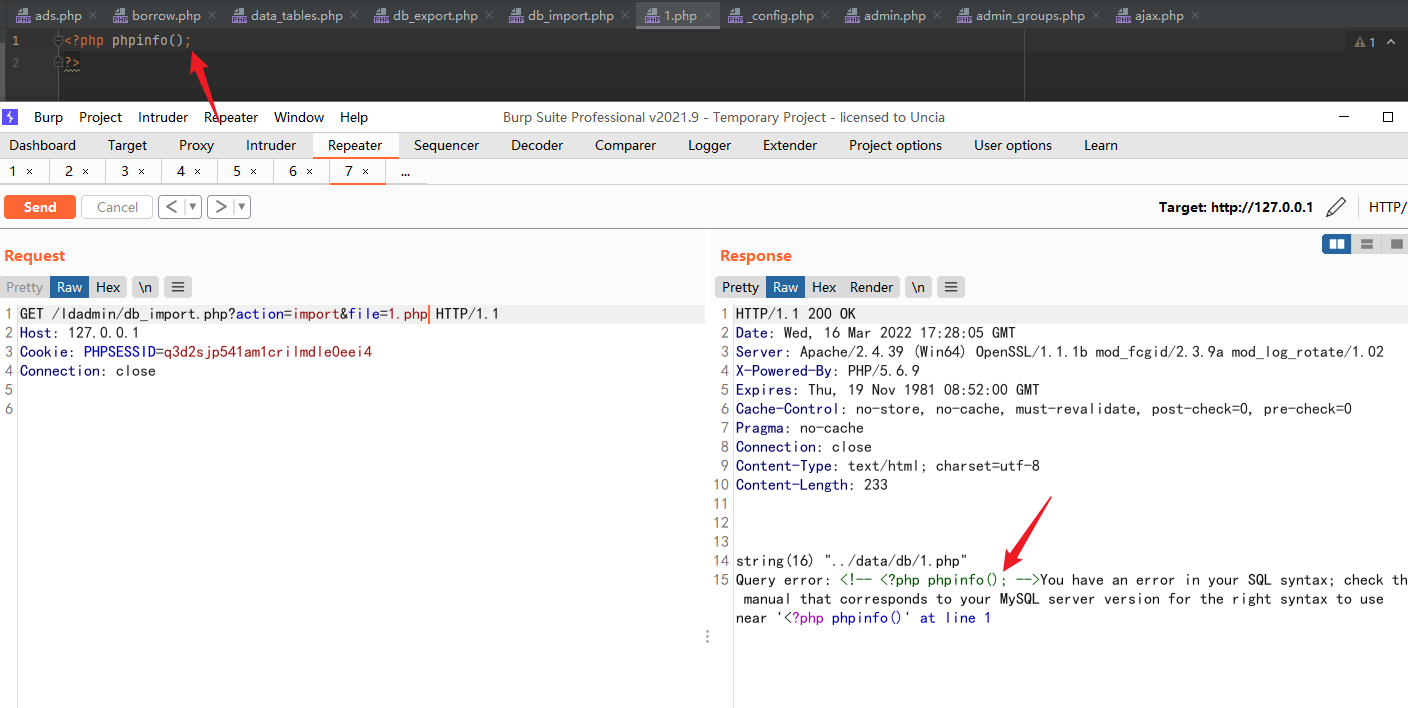Toggle \n display in Response panel
Viewport: 1408px width, 708px height.
[918, 287]
